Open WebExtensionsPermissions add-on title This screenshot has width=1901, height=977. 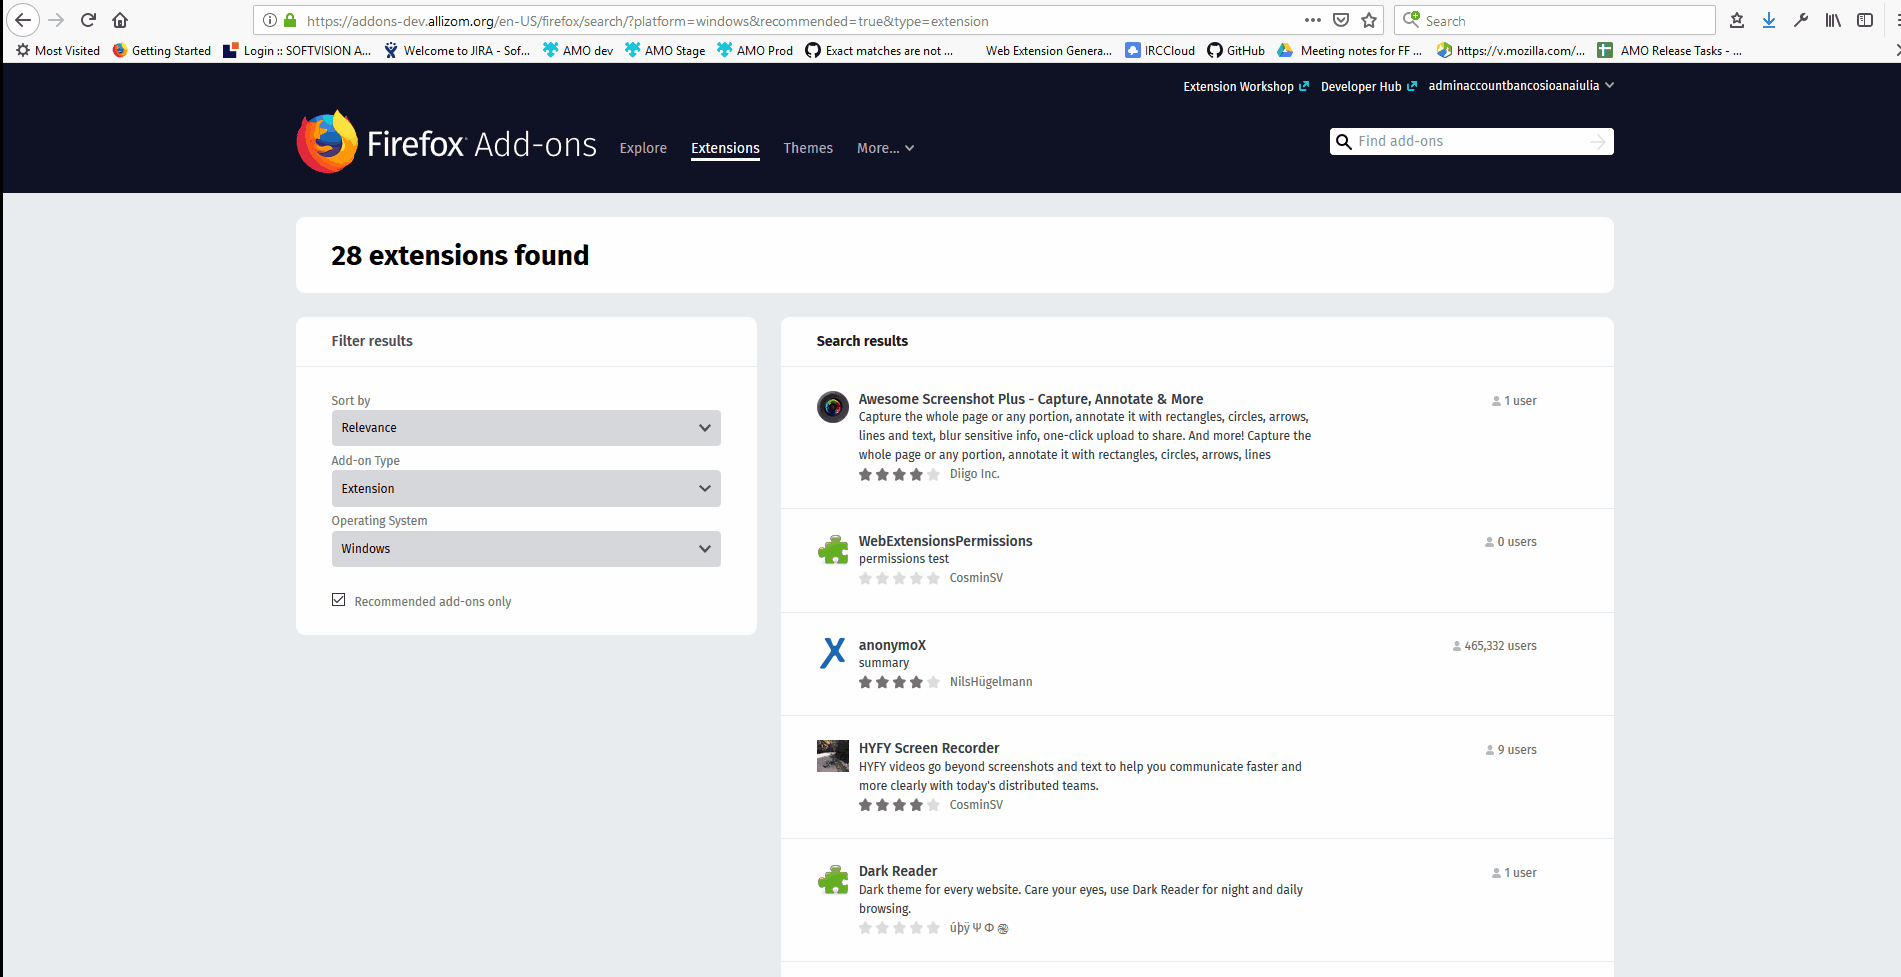point(945,541)
